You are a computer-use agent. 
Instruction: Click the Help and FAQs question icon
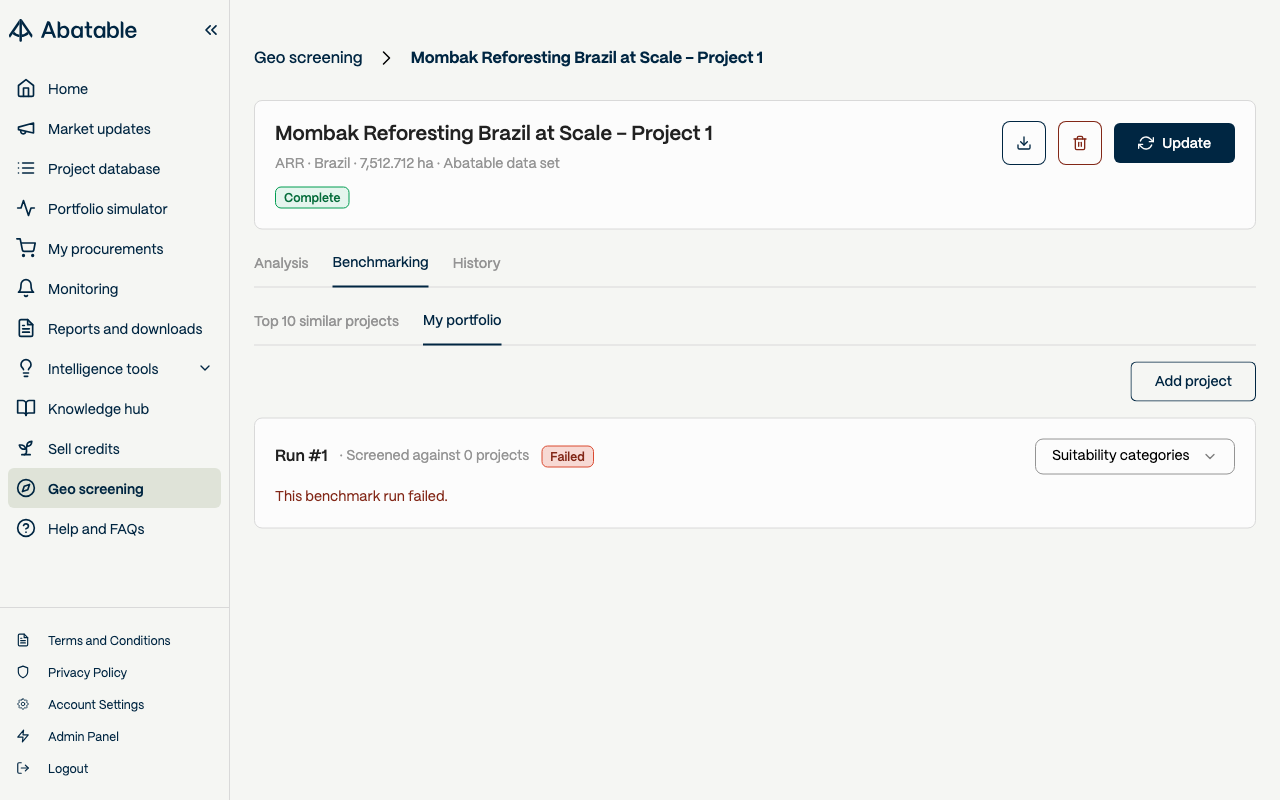(27, 529)
